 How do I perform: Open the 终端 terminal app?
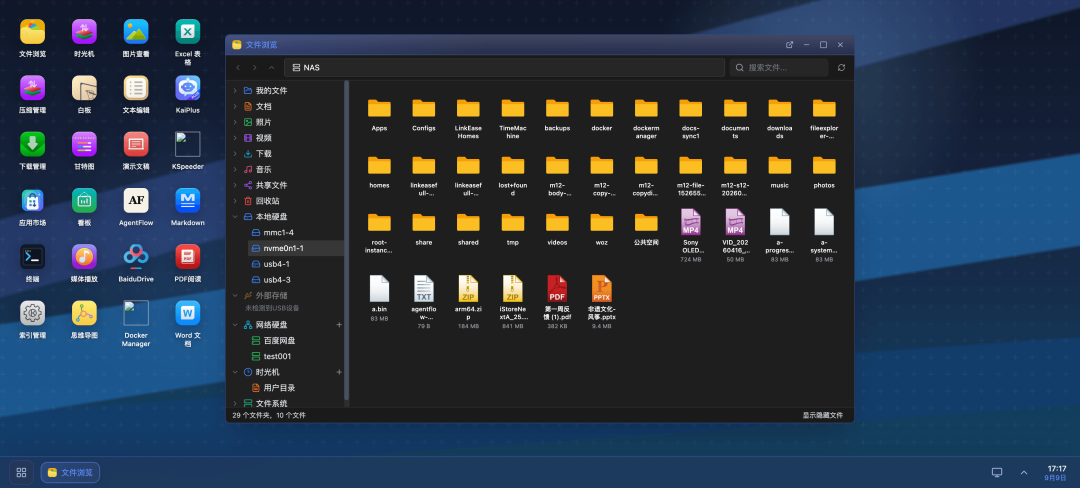click(x=32, y=257)
